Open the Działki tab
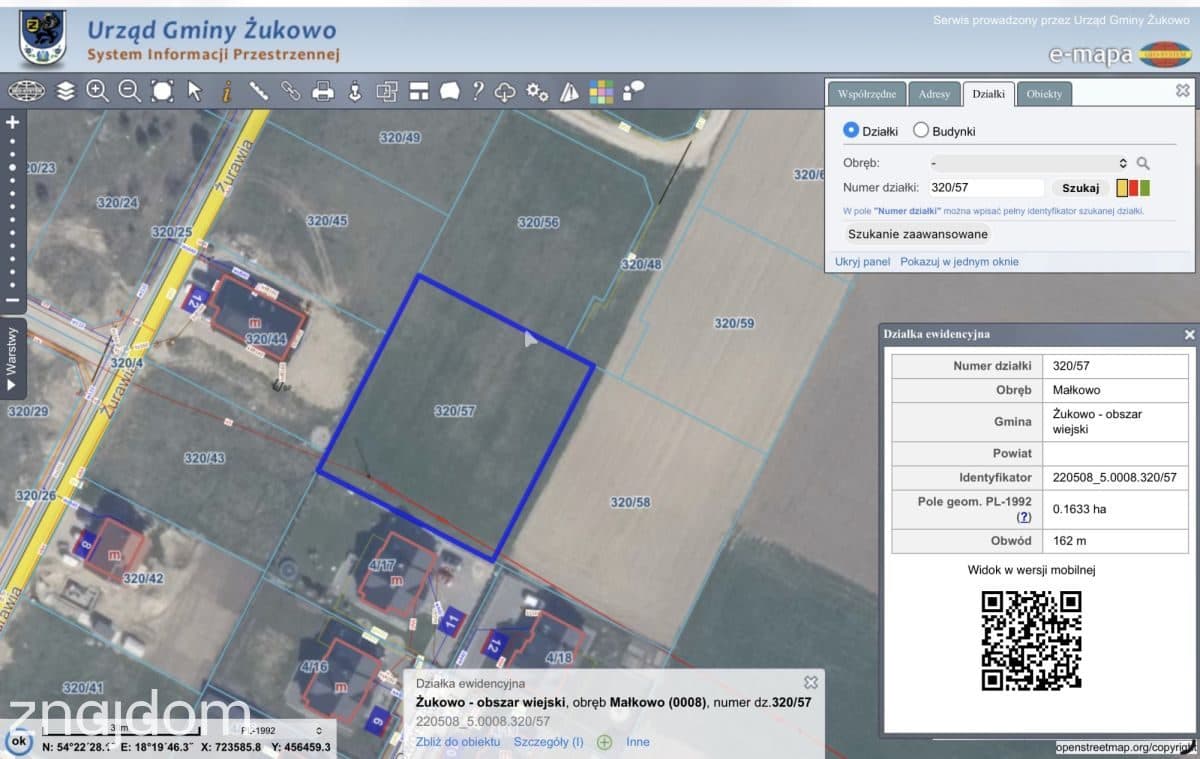 point(989,93)
